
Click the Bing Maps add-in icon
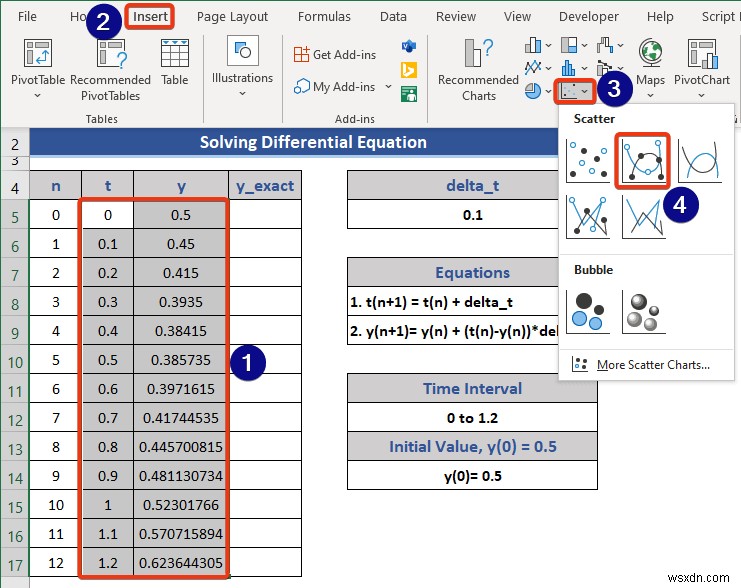tap(409, 70)
